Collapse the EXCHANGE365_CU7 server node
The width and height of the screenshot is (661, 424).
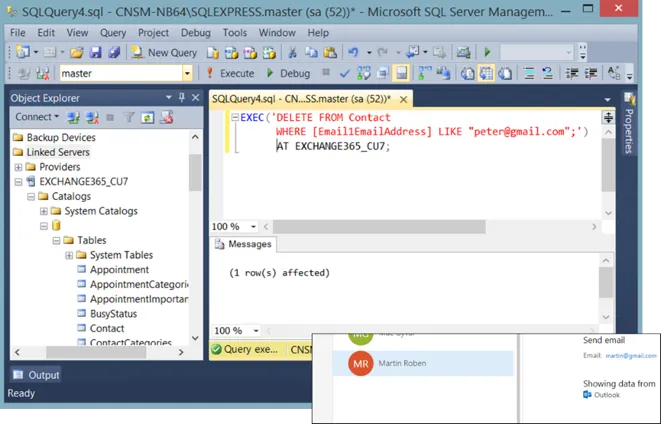point(18,182)
